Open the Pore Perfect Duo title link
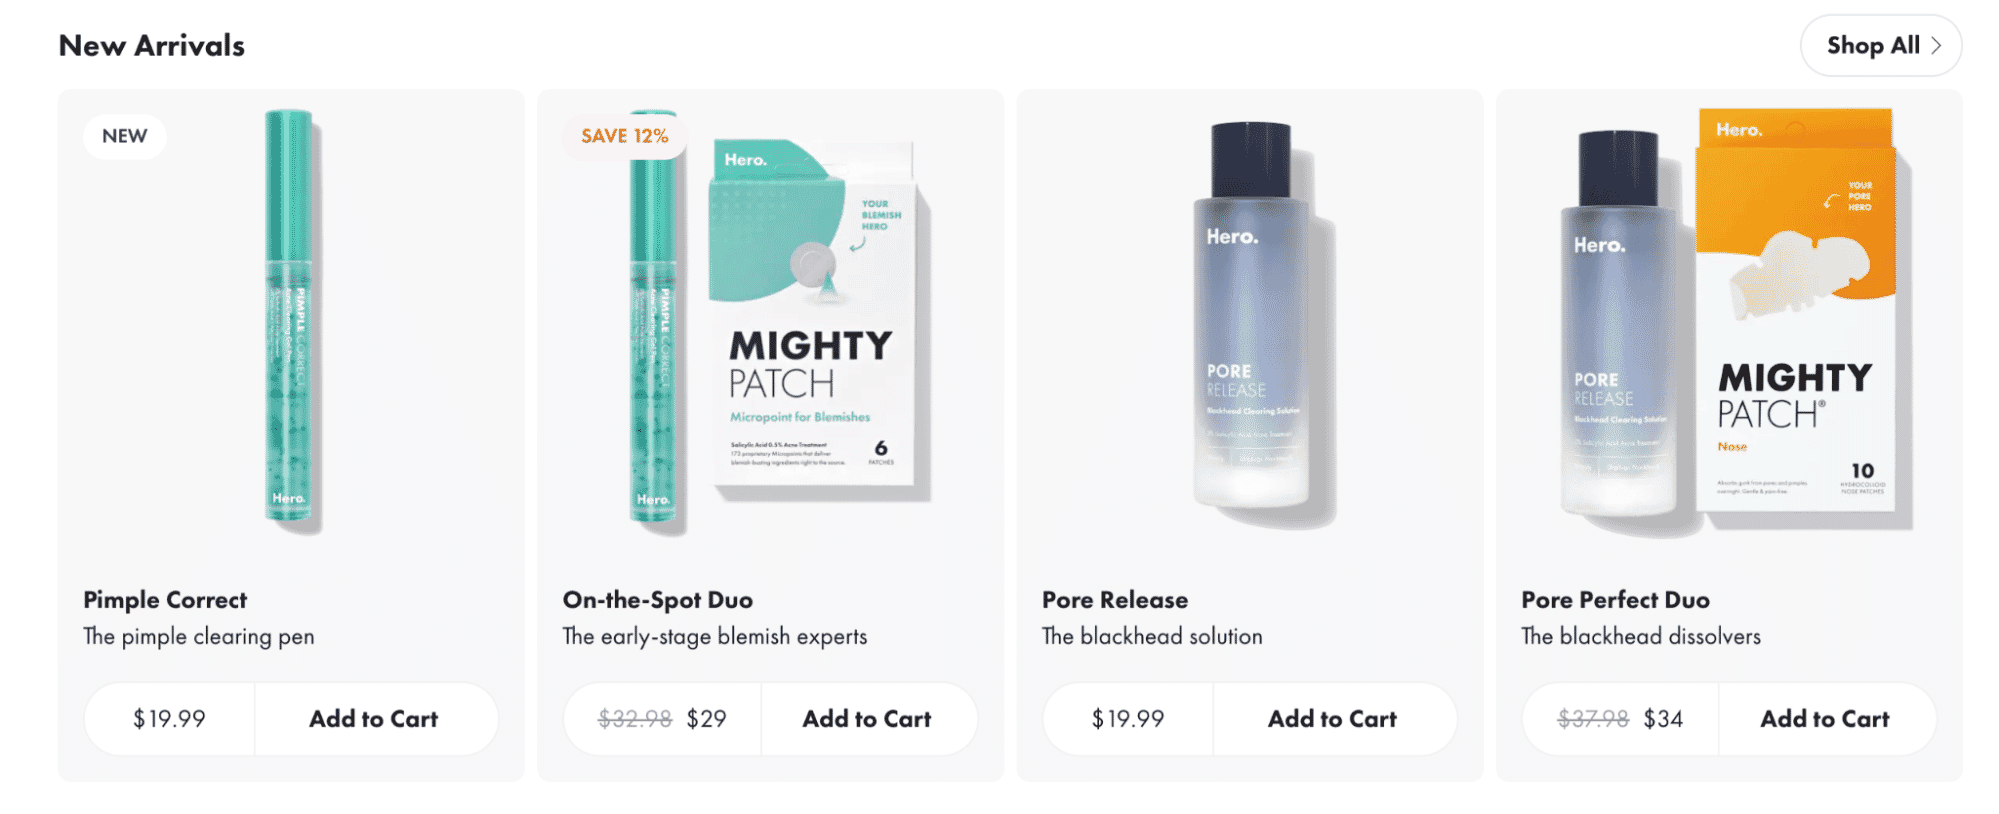Viewport: 1999px width, 814px height. [1616, 600]
